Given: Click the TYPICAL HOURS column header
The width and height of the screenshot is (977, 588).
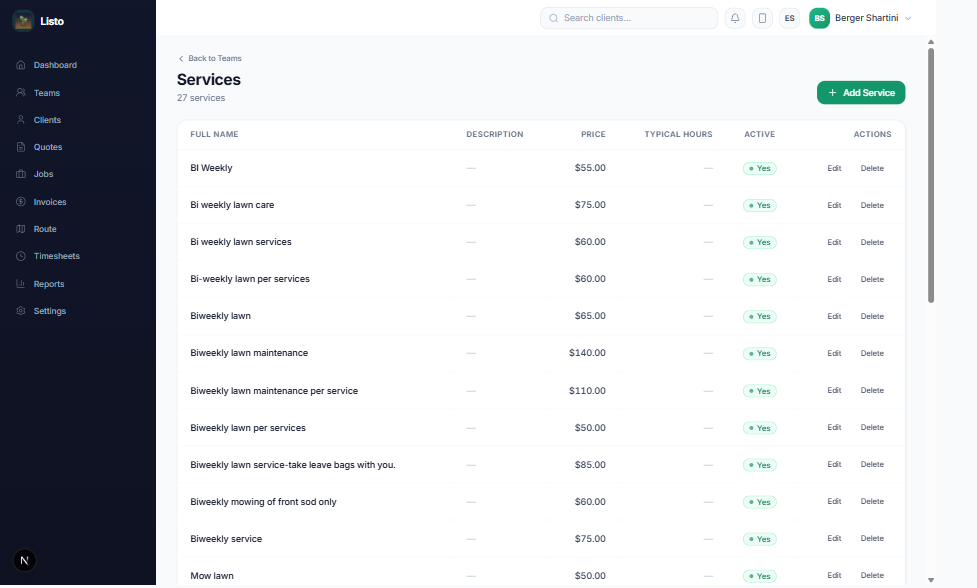Looking at the screenshot, I should pos(678,134).
